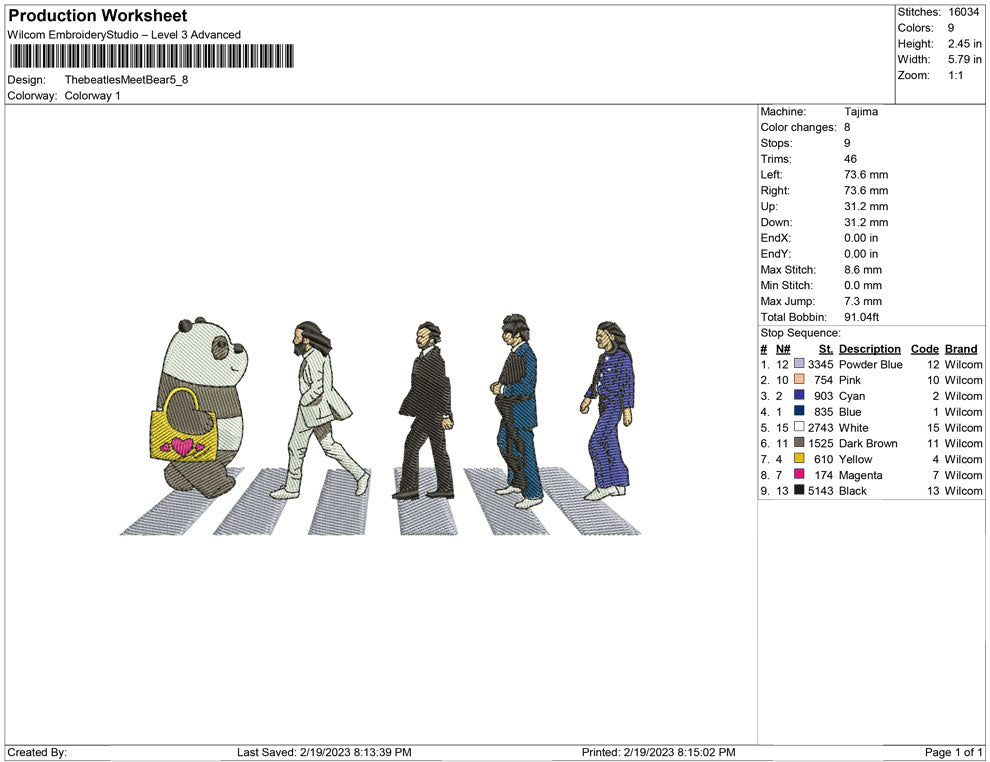
Task: Click the Colors value 9
Action: tap(951, 28)
